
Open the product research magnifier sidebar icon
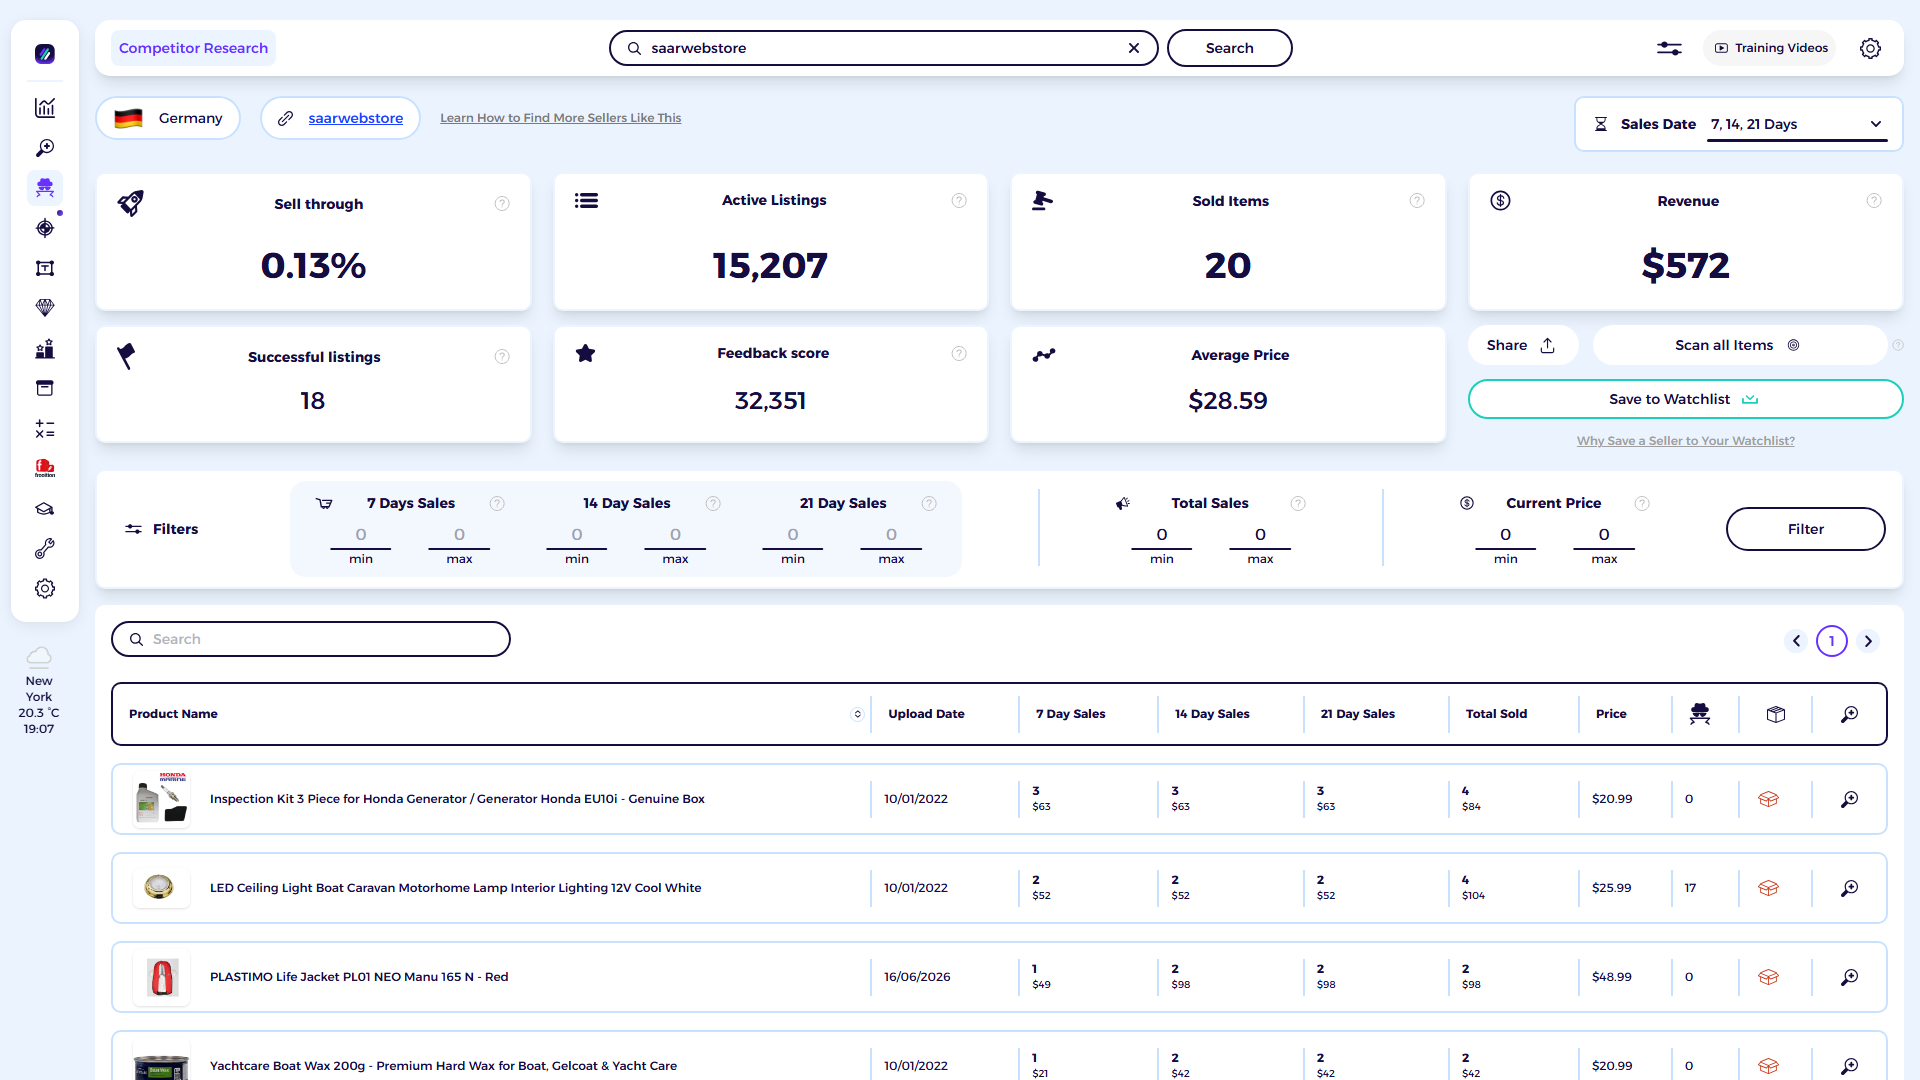point(45,148)
